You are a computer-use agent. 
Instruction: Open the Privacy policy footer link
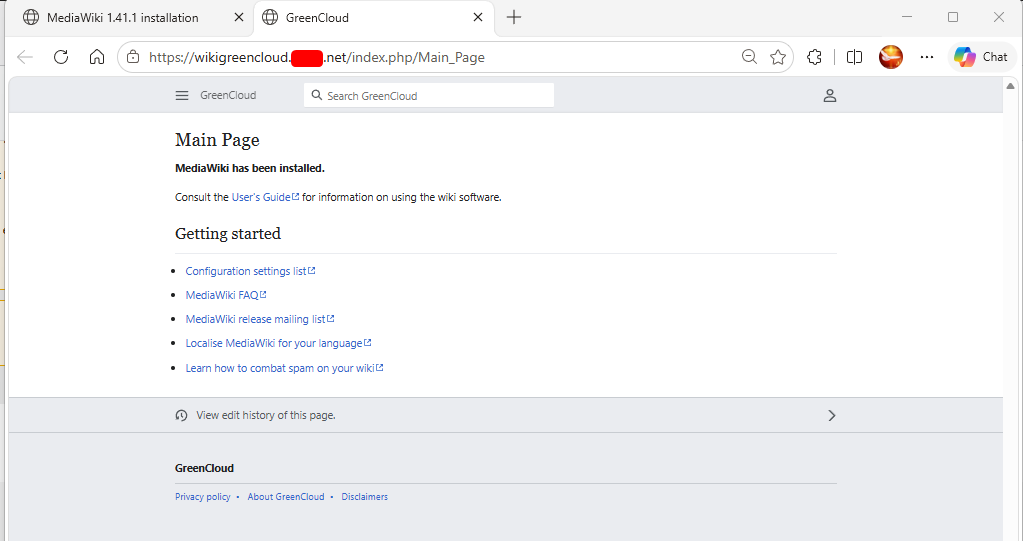click(x=203, y=497)
